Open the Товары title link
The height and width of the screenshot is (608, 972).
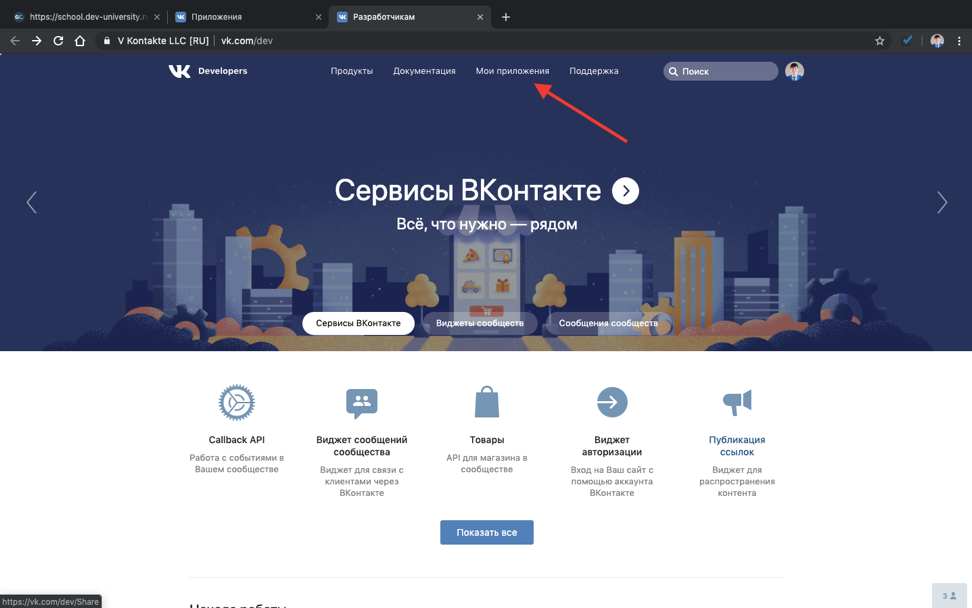[487, 439]
